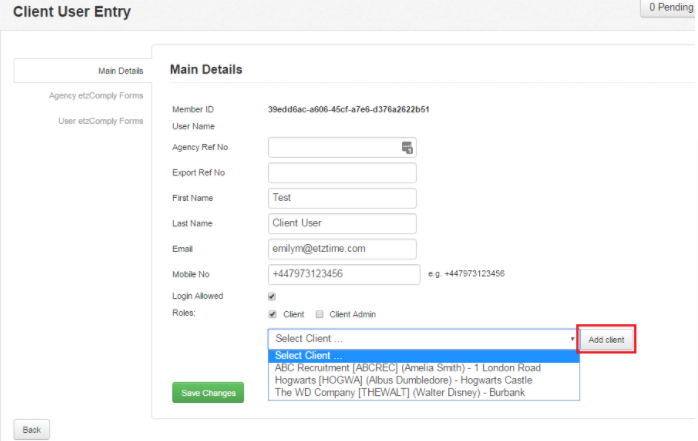Edit the Email address field
The image size is (698, 441).
tap(342, 249)
